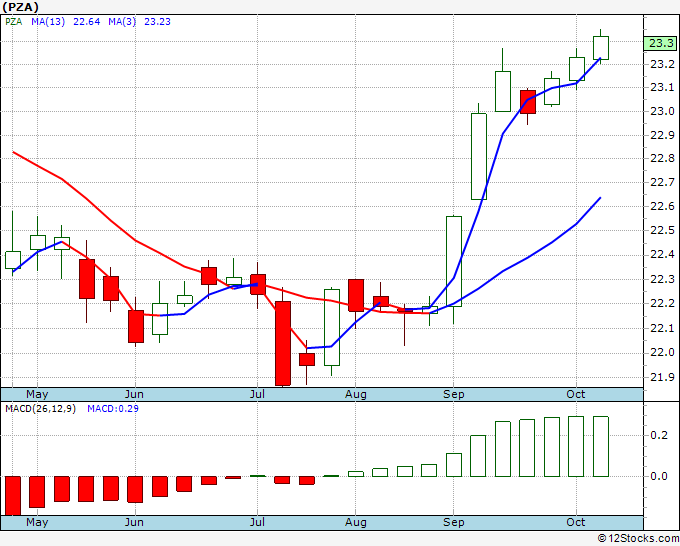Click the (PZA) chart title
Viewport: 680px width, 546px height.
pyautogui.click(x=20, y=7)
